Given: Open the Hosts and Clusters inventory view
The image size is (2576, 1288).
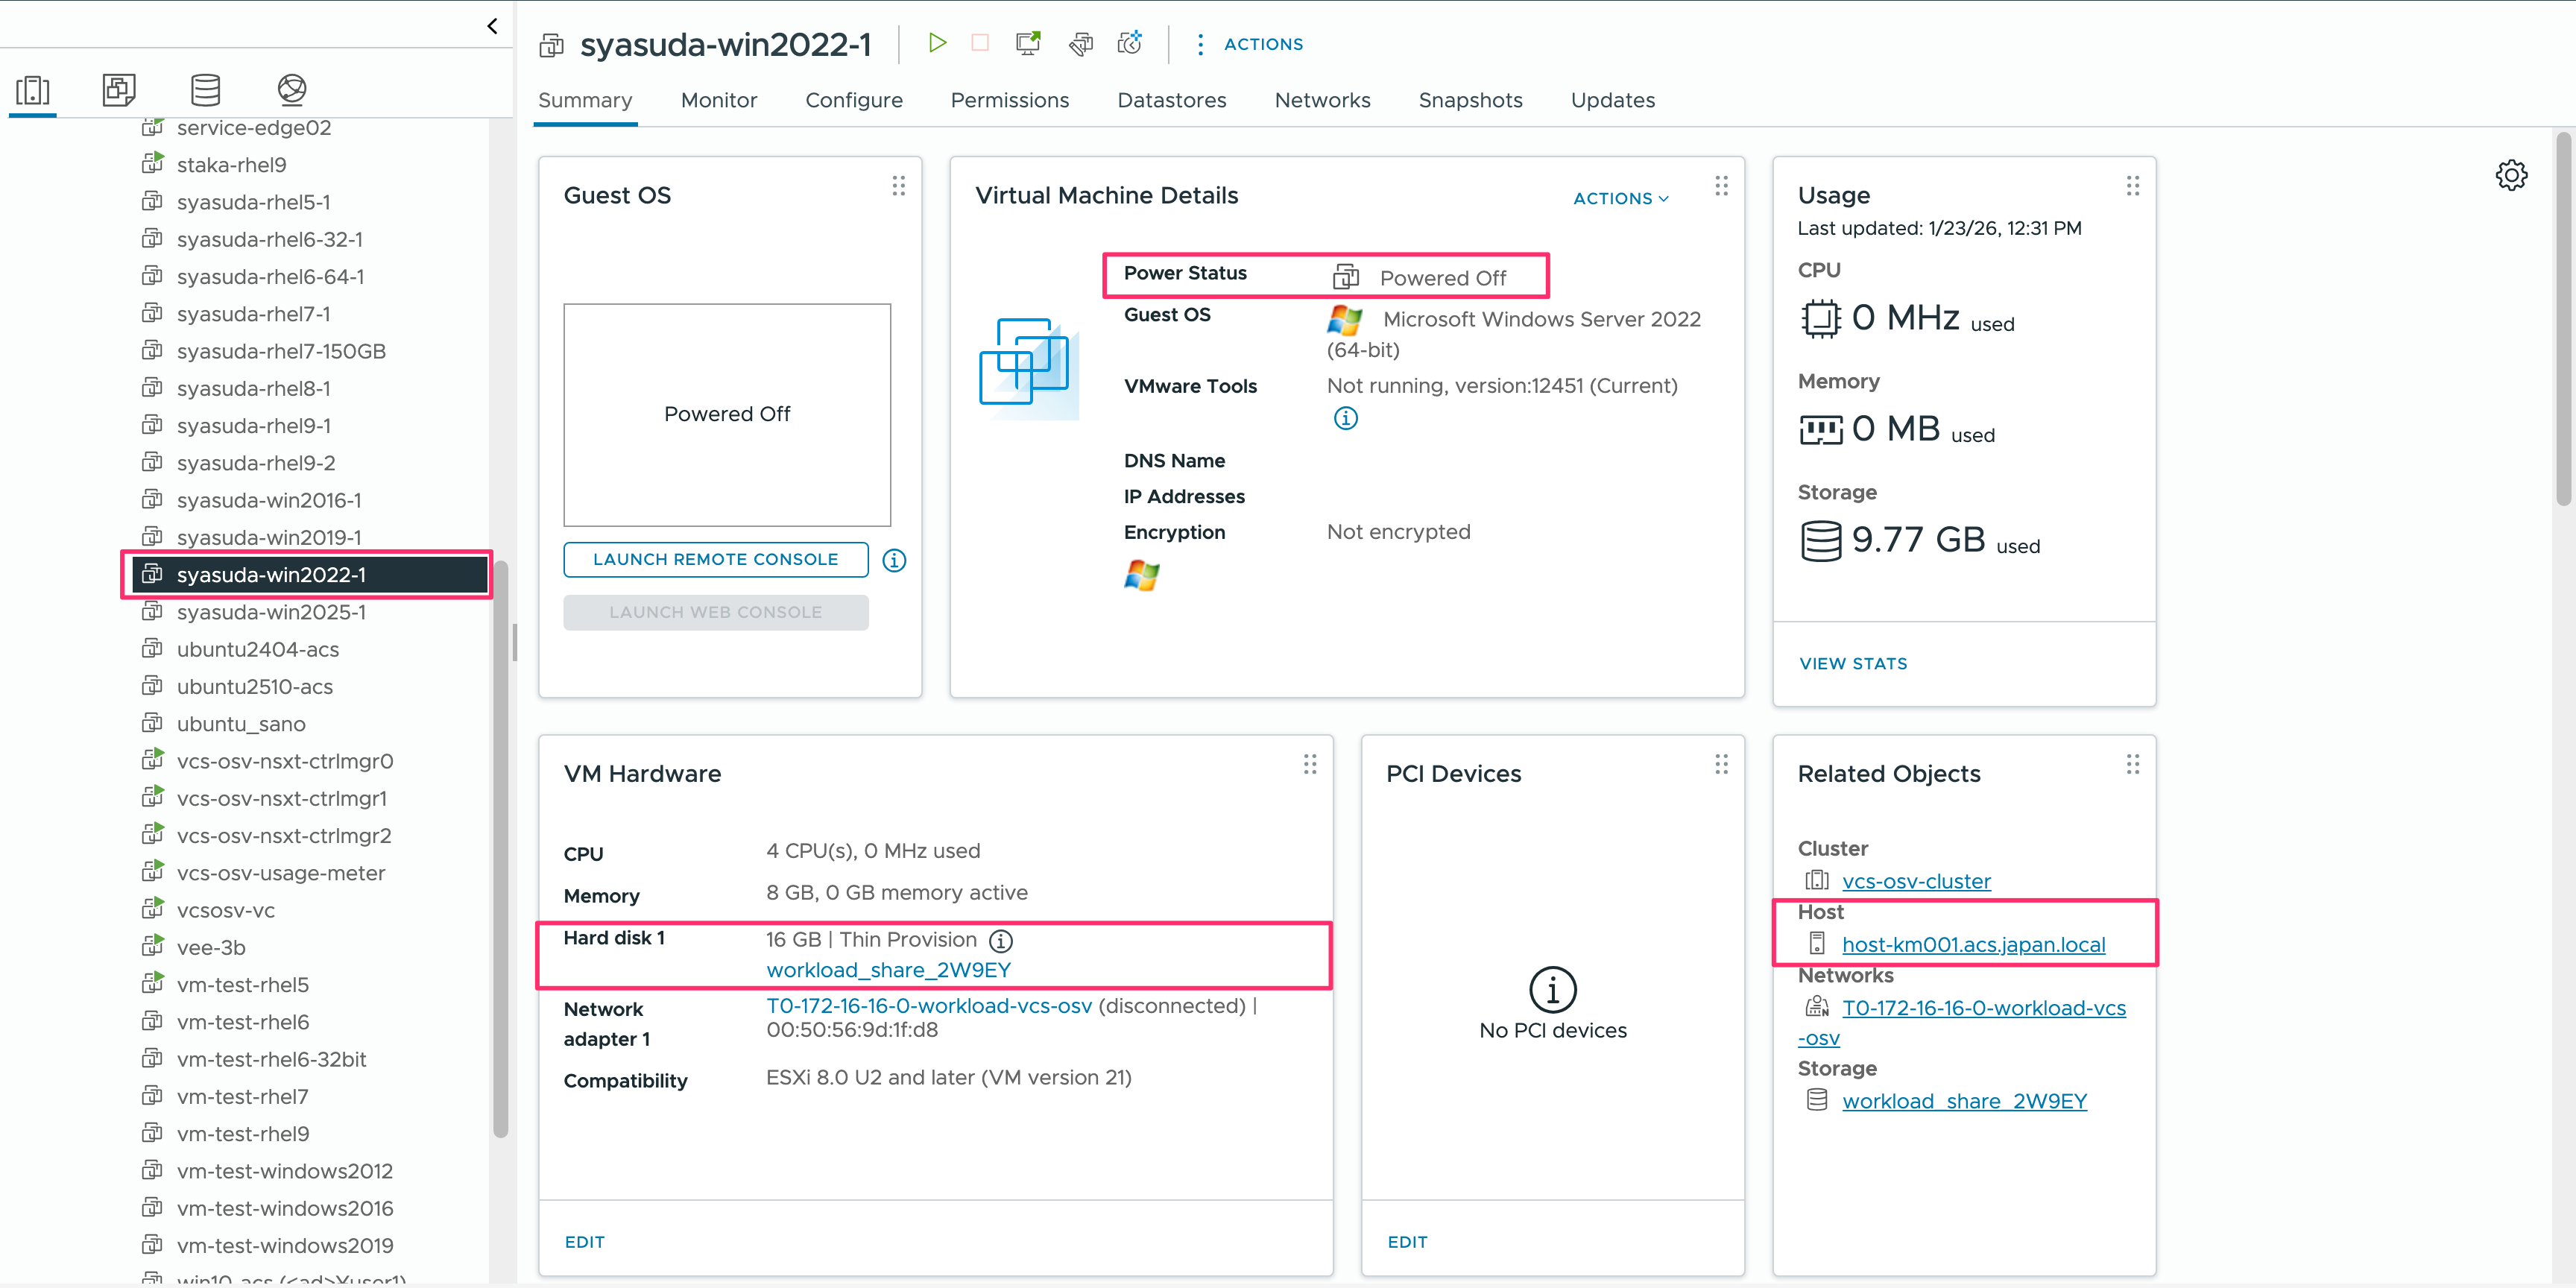Looking at the screenshot, I should (x=33, y=90).
